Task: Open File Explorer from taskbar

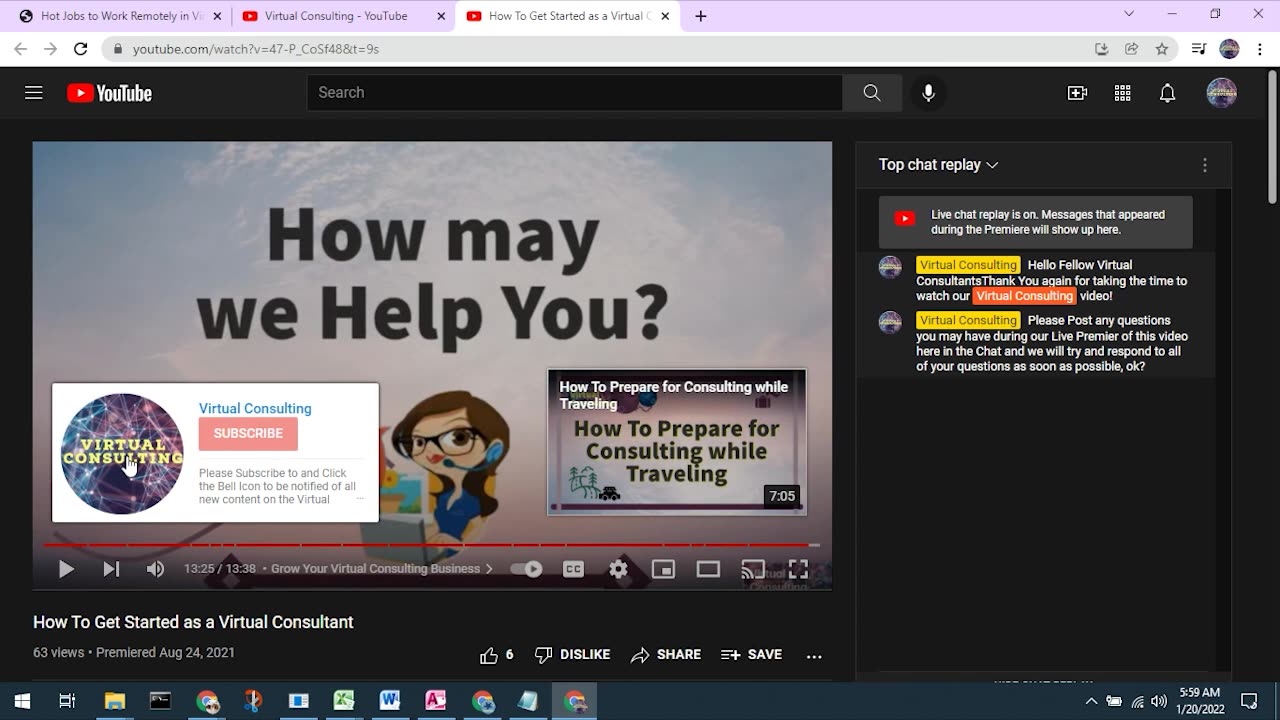Action: (115, 701)
